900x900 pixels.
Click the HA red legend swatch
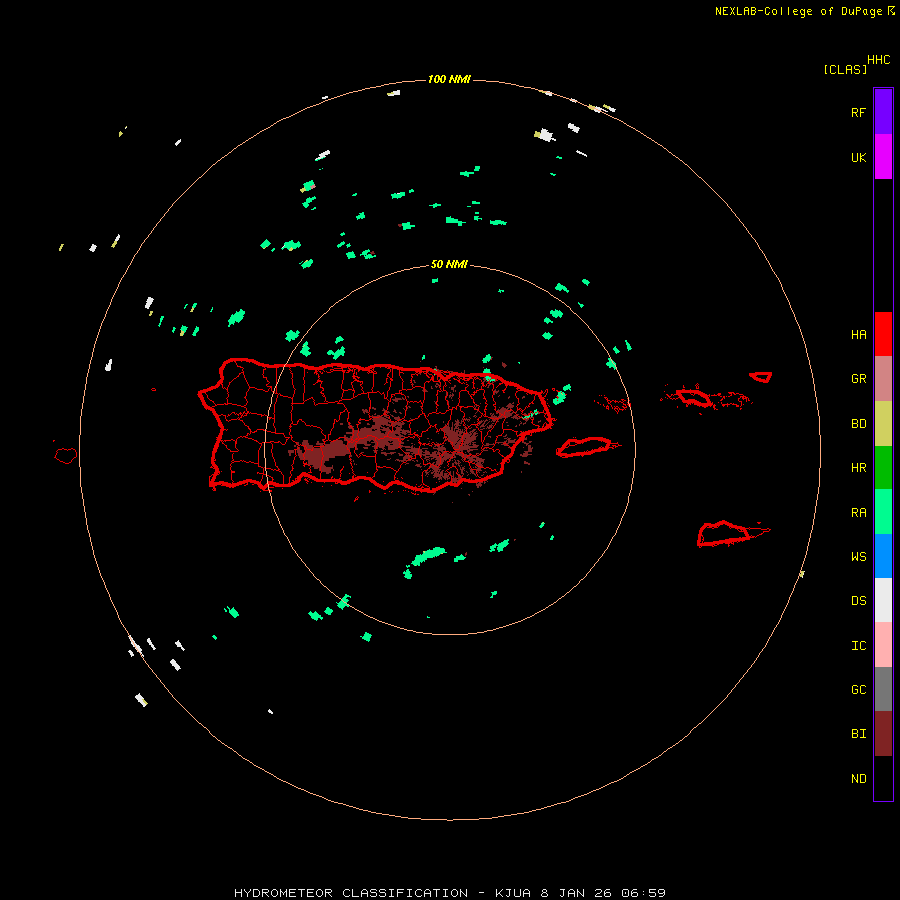pyautogui.click(x=883, y=334)
